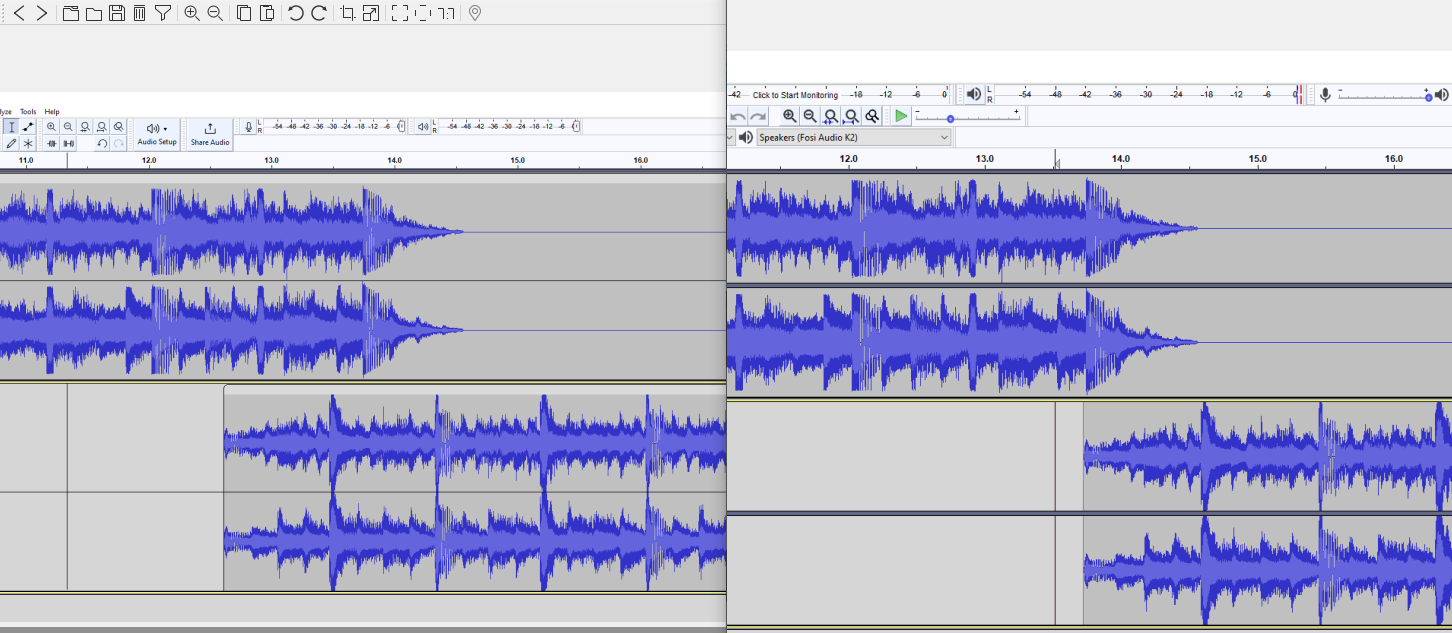The height and width of the screenshot is (633, 1452).
Task: Click the playback speed slider handle
Action: 950,119
